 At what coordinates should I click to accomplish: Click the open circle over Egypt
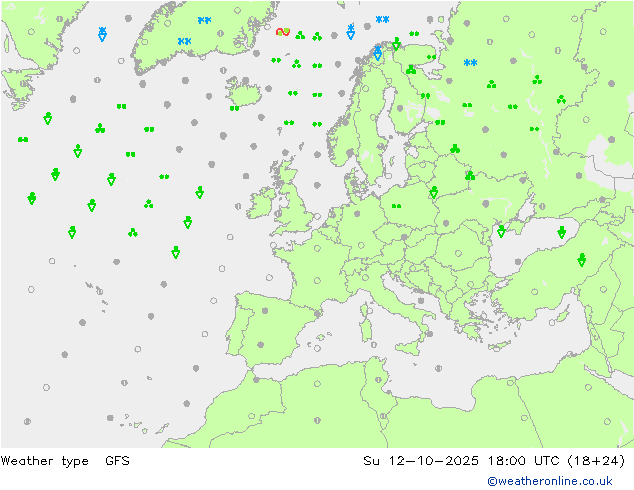point(524,418)
